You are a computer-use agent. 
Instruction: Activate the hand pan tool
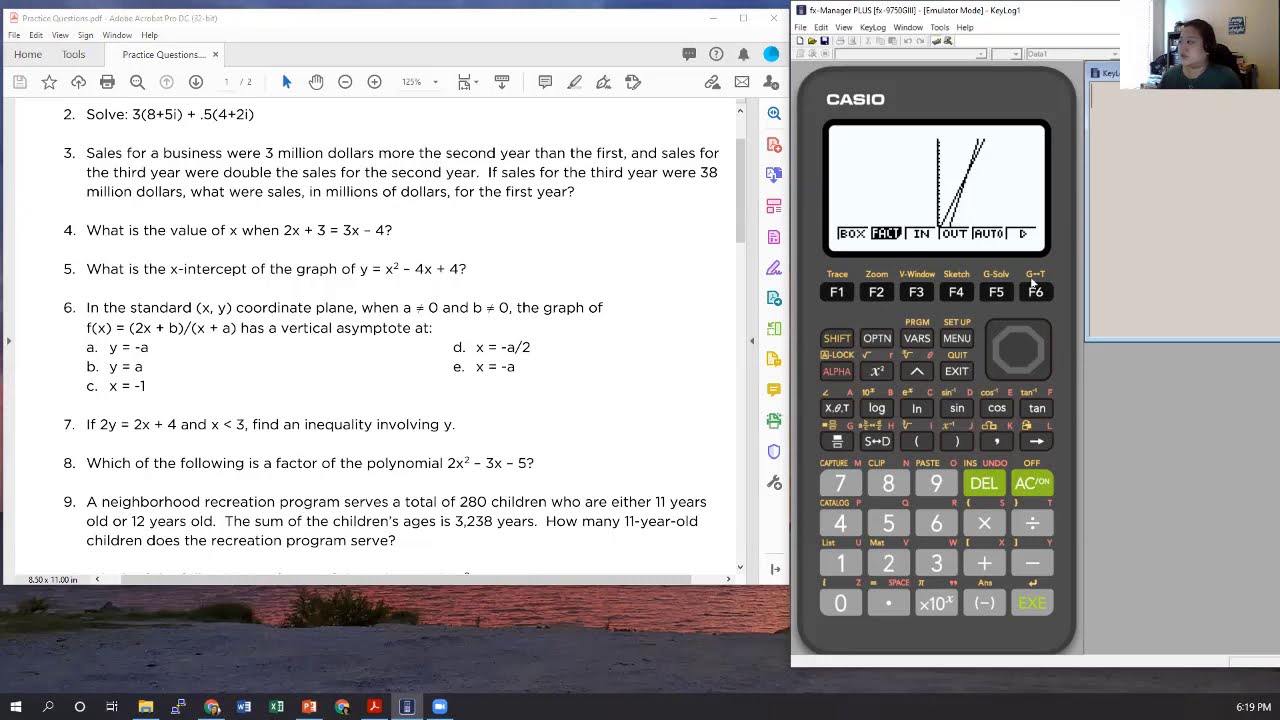pos(316,82)
